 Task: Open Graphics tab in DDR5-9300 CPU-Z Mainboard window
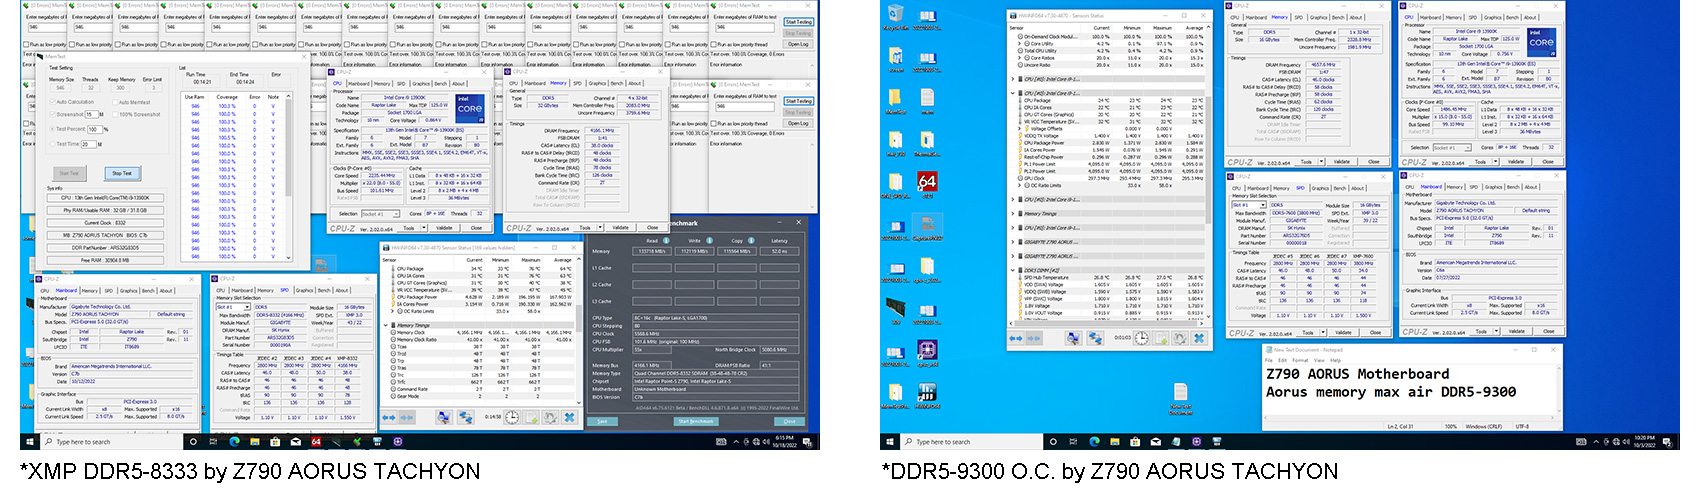click(1494, 187)
